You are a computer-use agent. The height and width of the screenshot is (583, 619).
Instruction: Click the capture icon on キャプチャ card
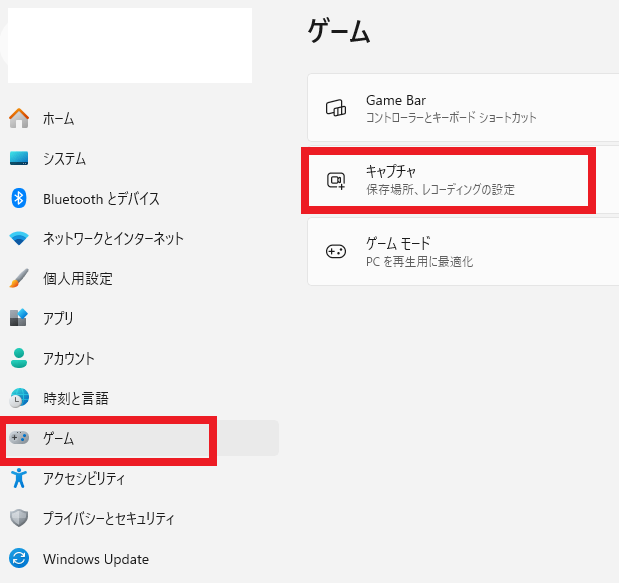click(x=336, y=180)
